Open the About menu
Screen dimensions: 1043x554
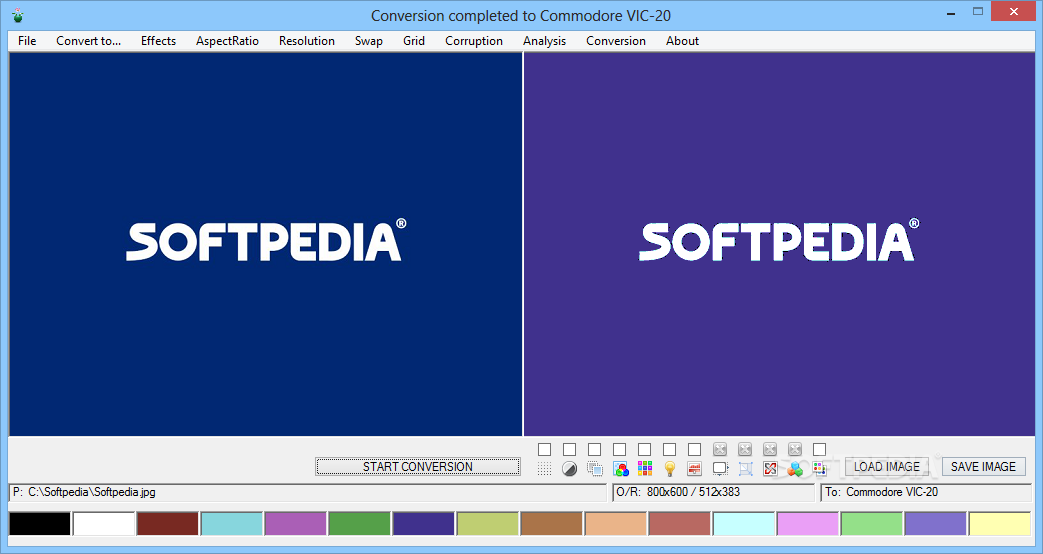(682, 41)
